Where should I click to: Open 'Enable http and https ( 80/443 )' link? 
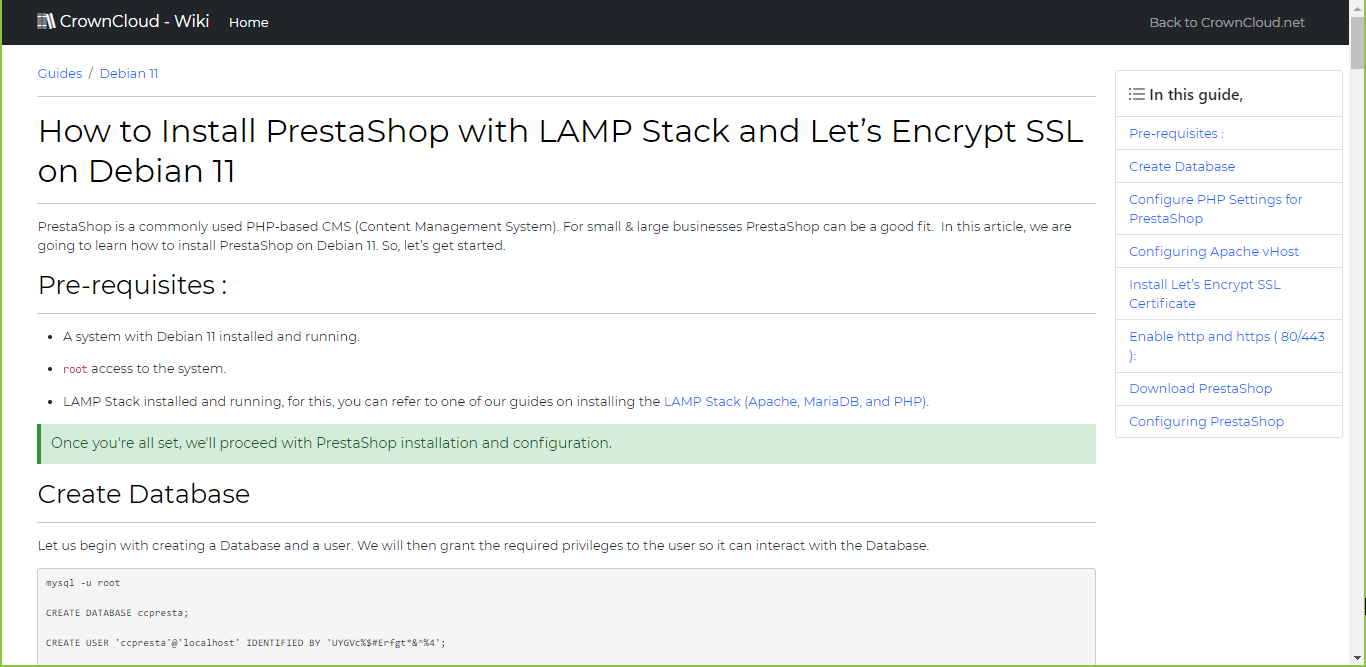(x=1226, y=345)
